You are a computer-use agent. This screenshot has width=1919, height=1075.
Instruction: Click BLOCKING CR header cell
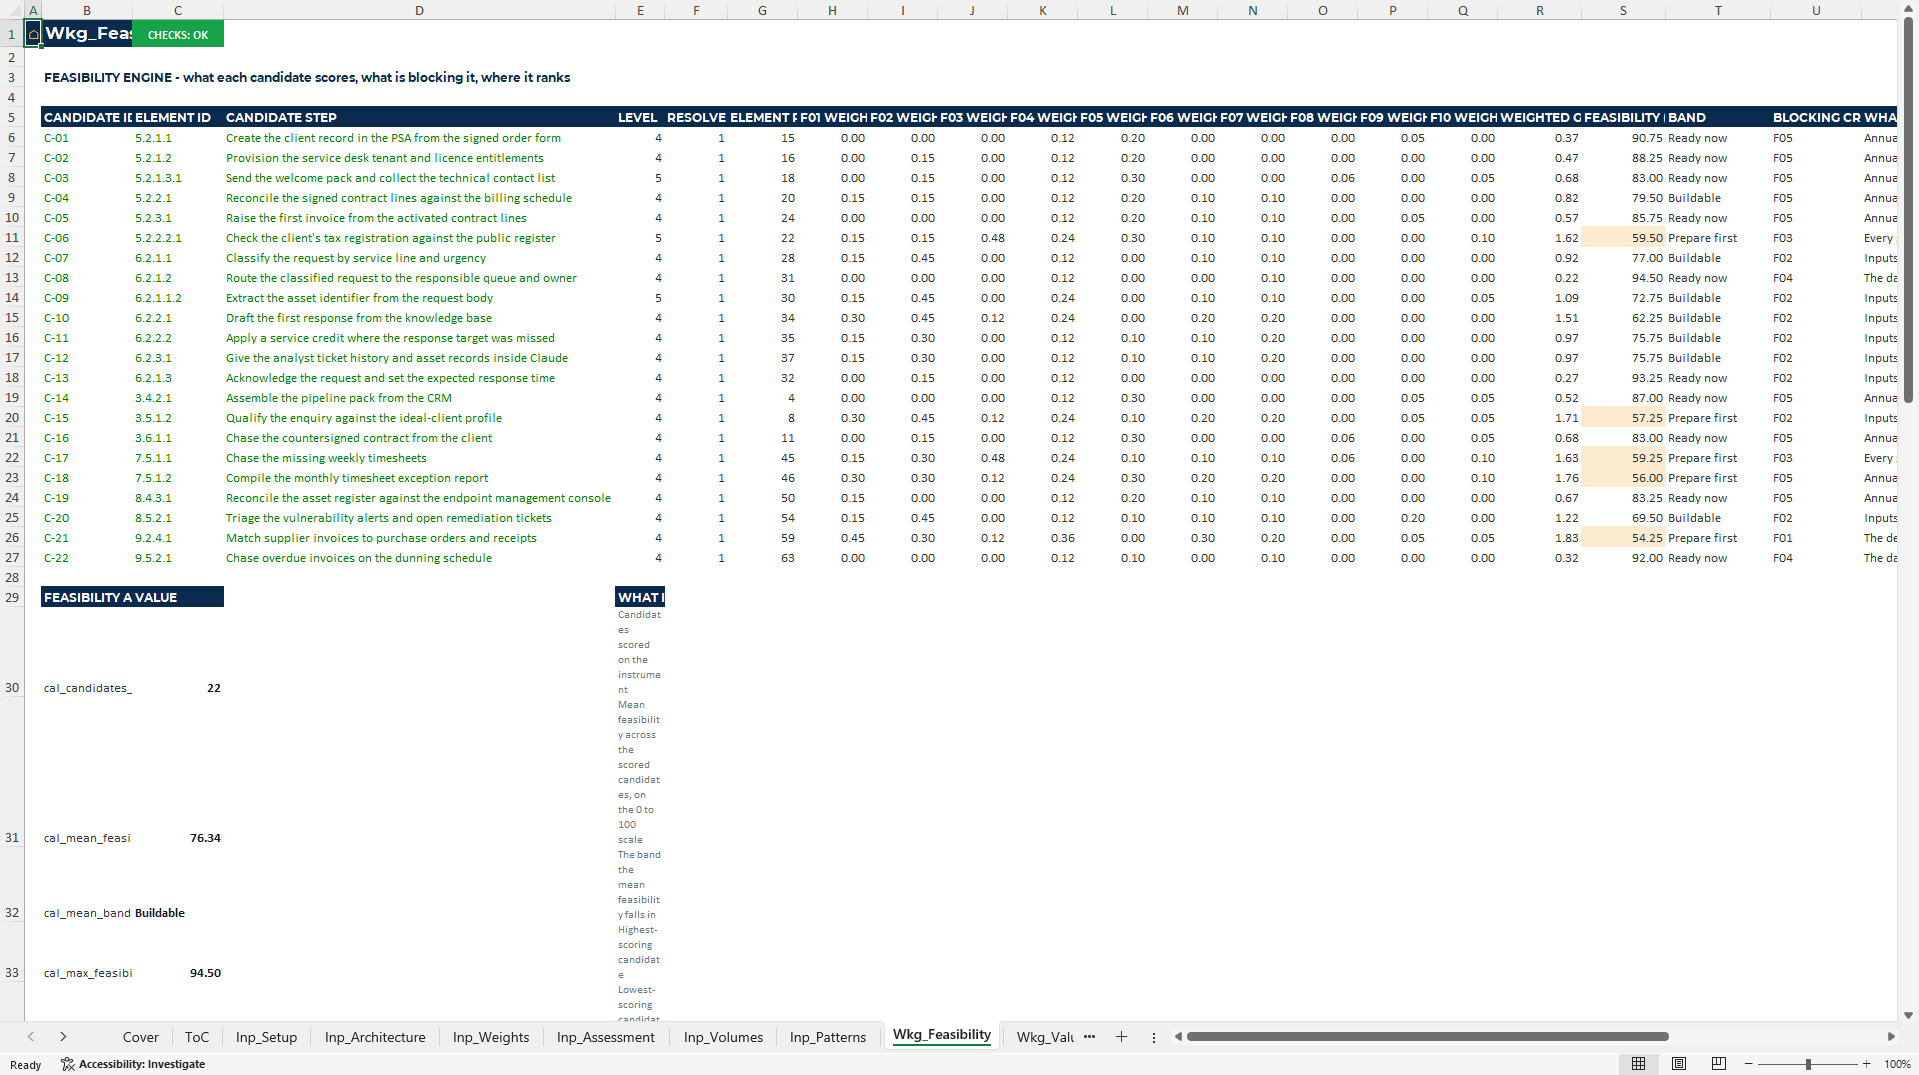click(x=1815, y=117)
